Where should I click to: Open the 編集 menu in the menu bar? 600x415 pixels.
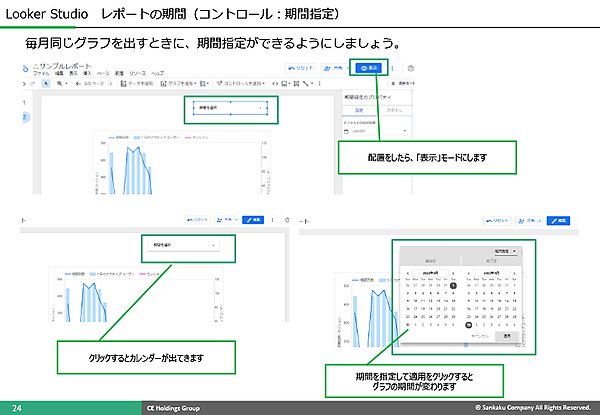[59, 73]
